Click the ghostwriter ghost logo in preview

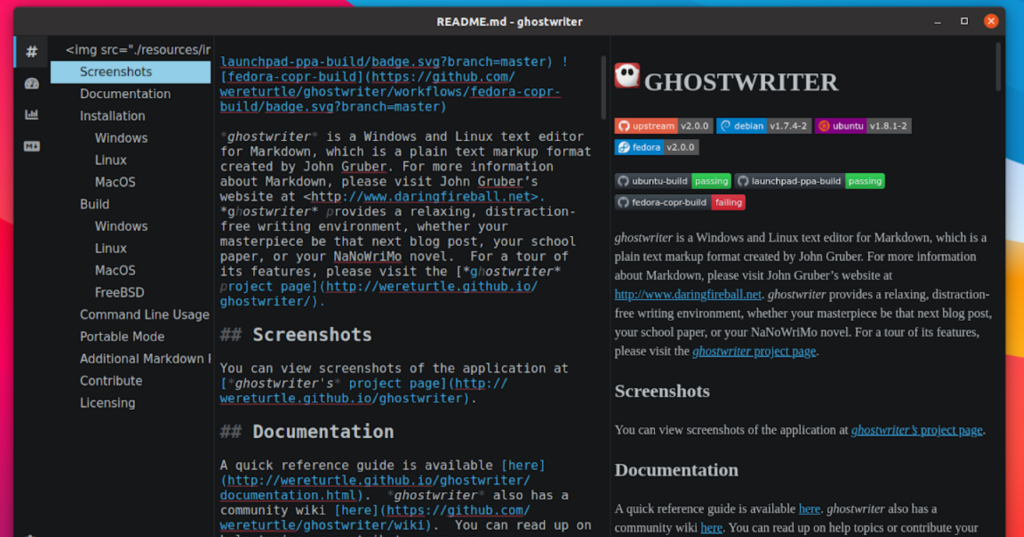627,75
